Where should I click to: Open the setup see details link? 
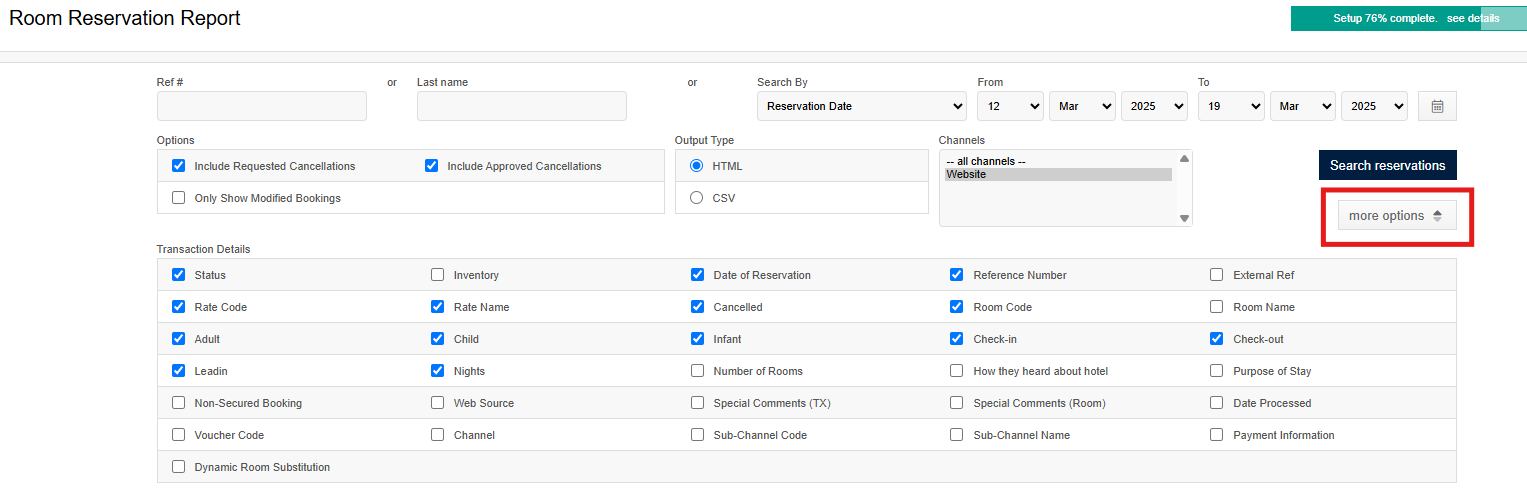(1472, 18)
